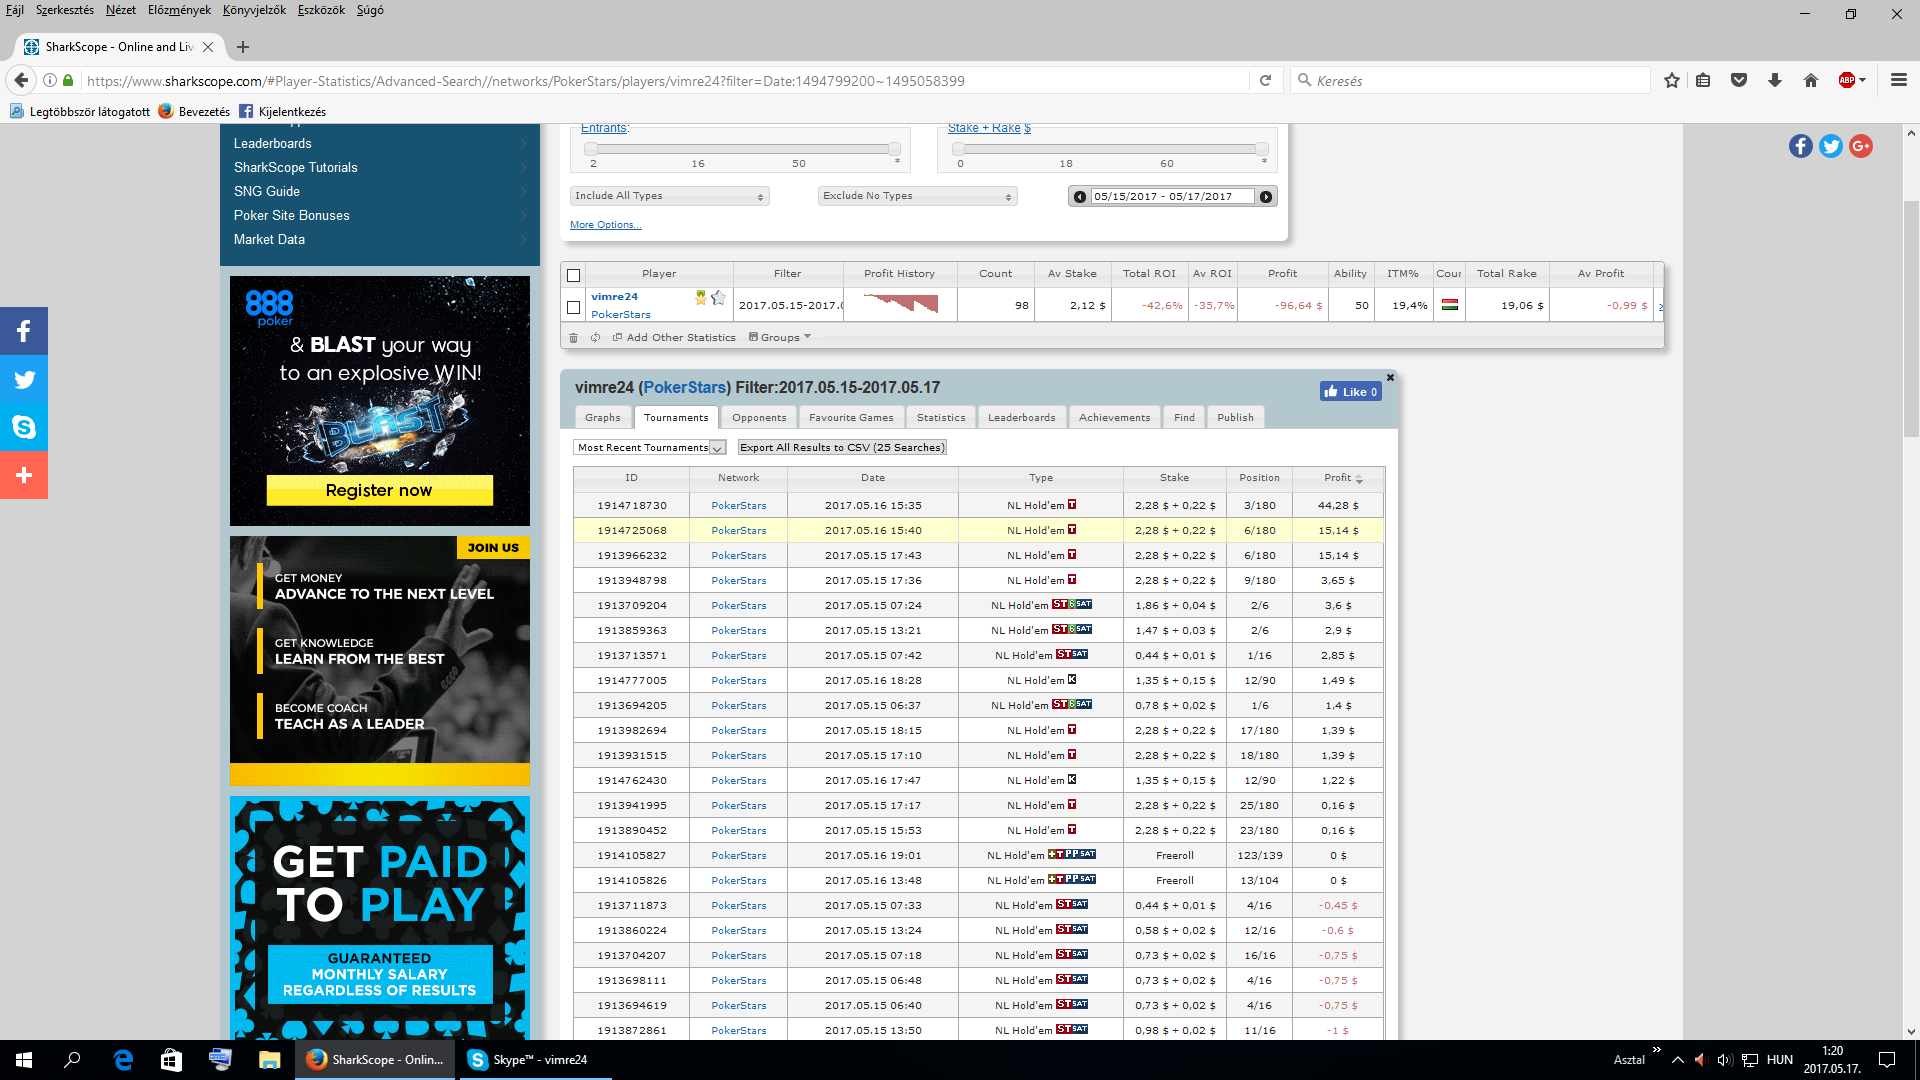Open the Achievements tab
Image resolution: width=1920 pixels, height=1080 pixels.
[x=1114, y=418]
